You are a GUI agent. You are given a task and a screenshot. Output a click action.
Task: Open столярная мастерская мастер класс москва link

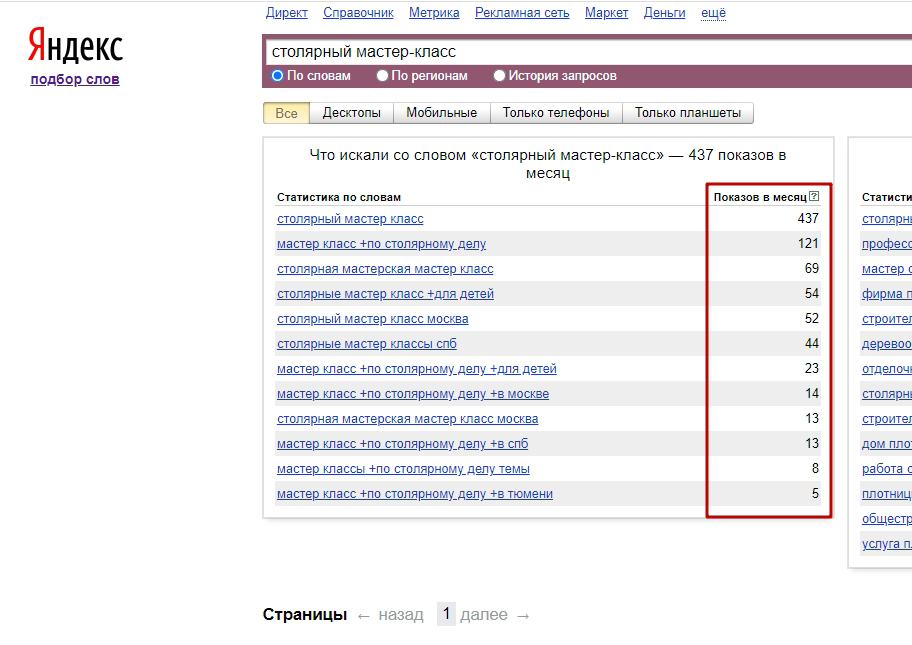click(407, 419)
